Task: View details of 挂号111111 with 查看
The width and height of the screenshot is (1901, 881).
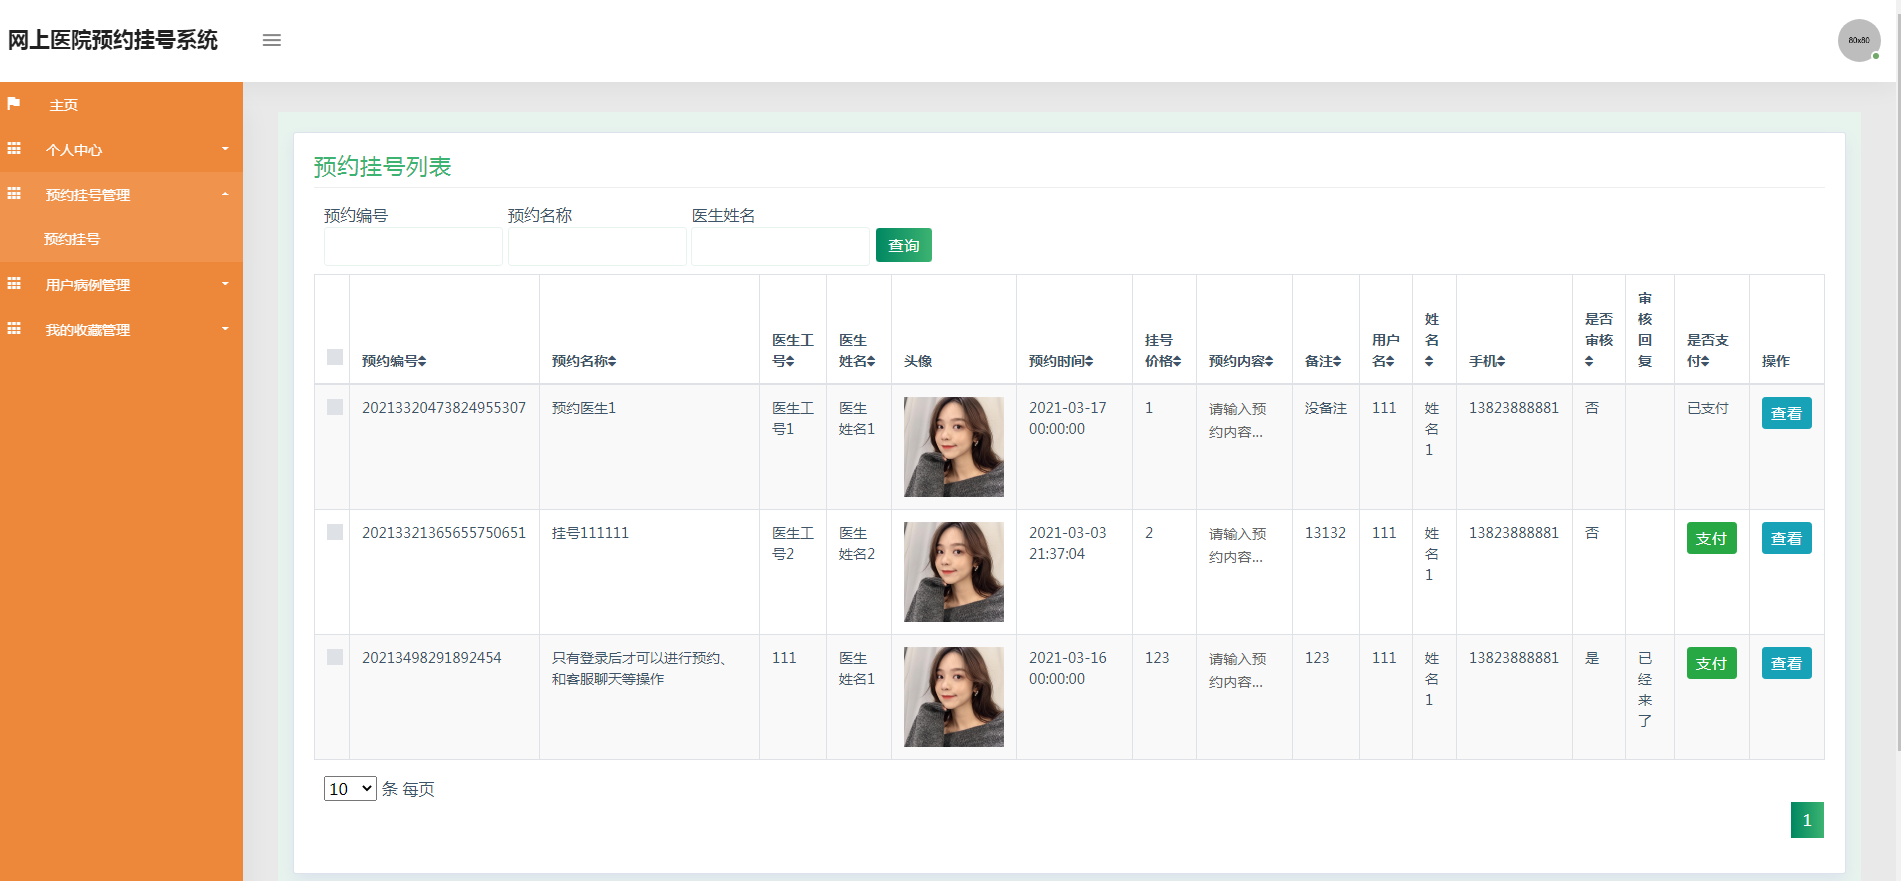Action: coord(1786,538)
